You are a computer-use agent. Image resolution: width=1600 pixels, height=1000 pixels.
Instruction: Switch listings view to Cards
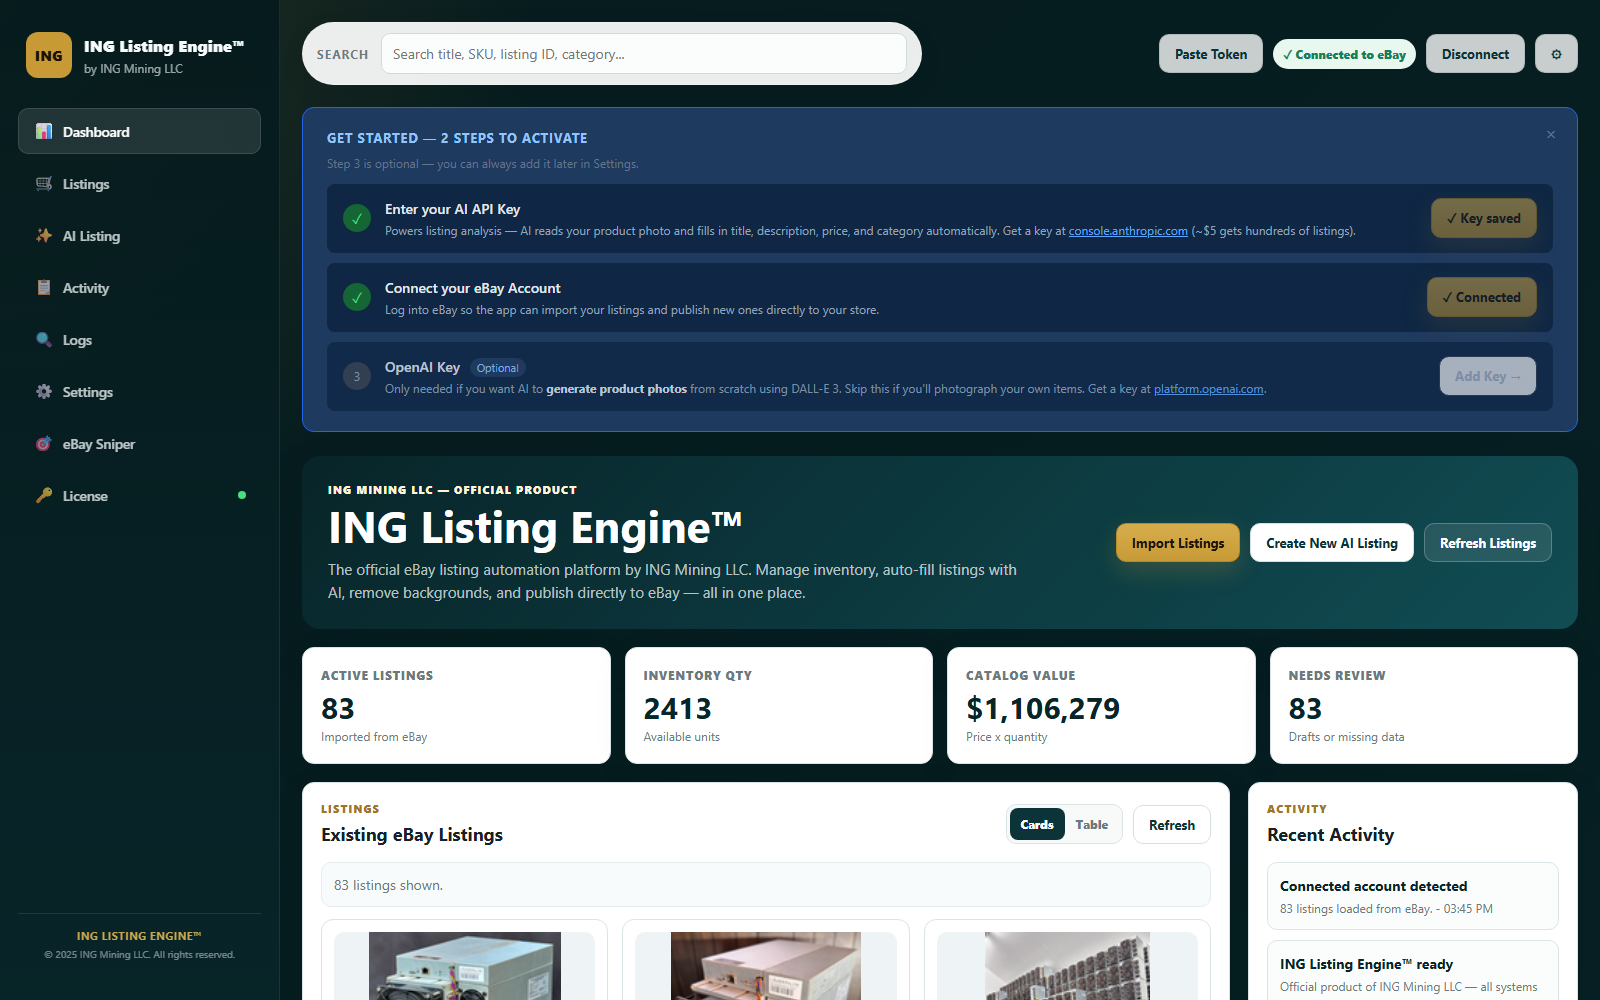pyautogui.click(x=1037, y=825)
